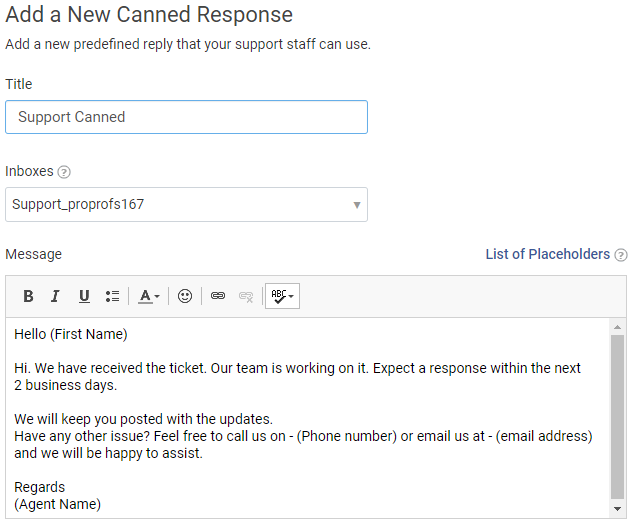Image resolution: width=634 pixels, height=523 pixels.
Task: Open the List of Placeholders link
Action: tap(547, 254)
